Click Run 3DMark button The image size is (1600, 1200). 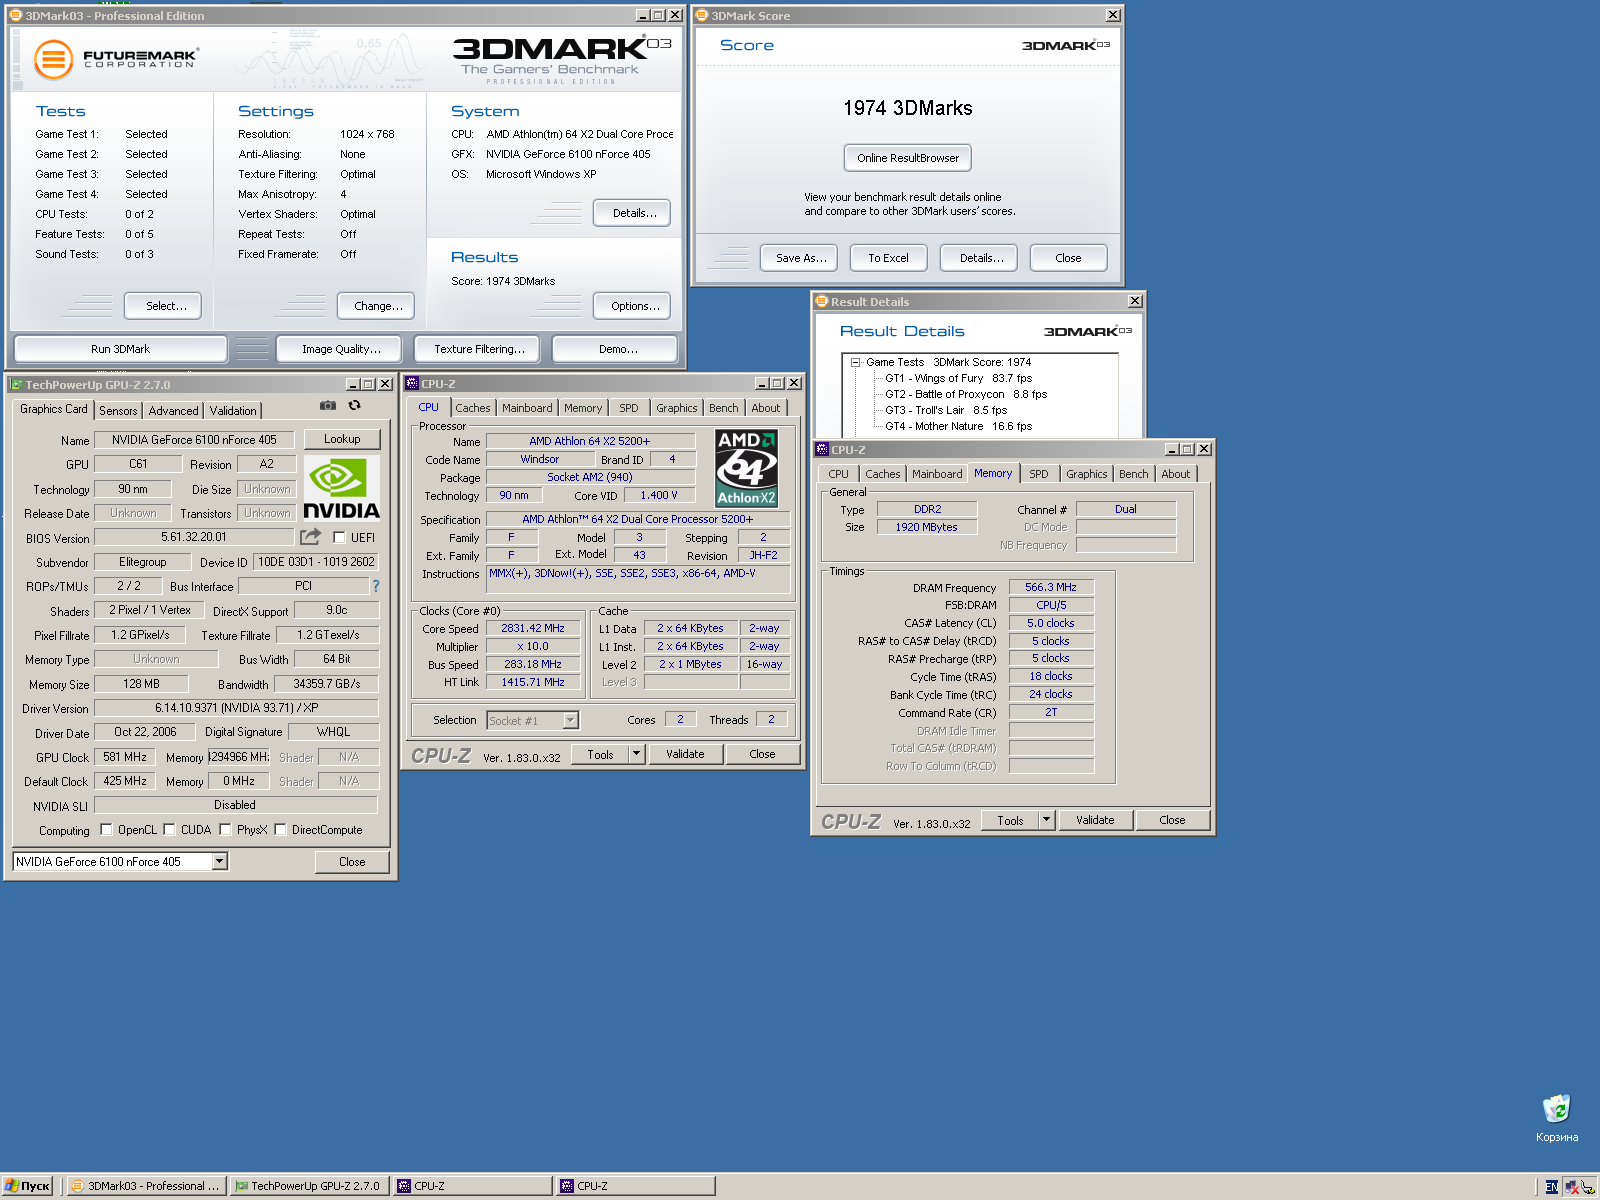[120, 349]
